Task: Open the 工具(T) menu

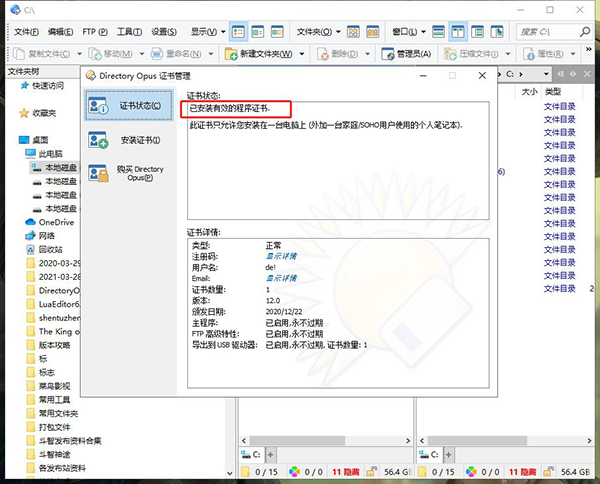Action: click(x=129, y=32)
